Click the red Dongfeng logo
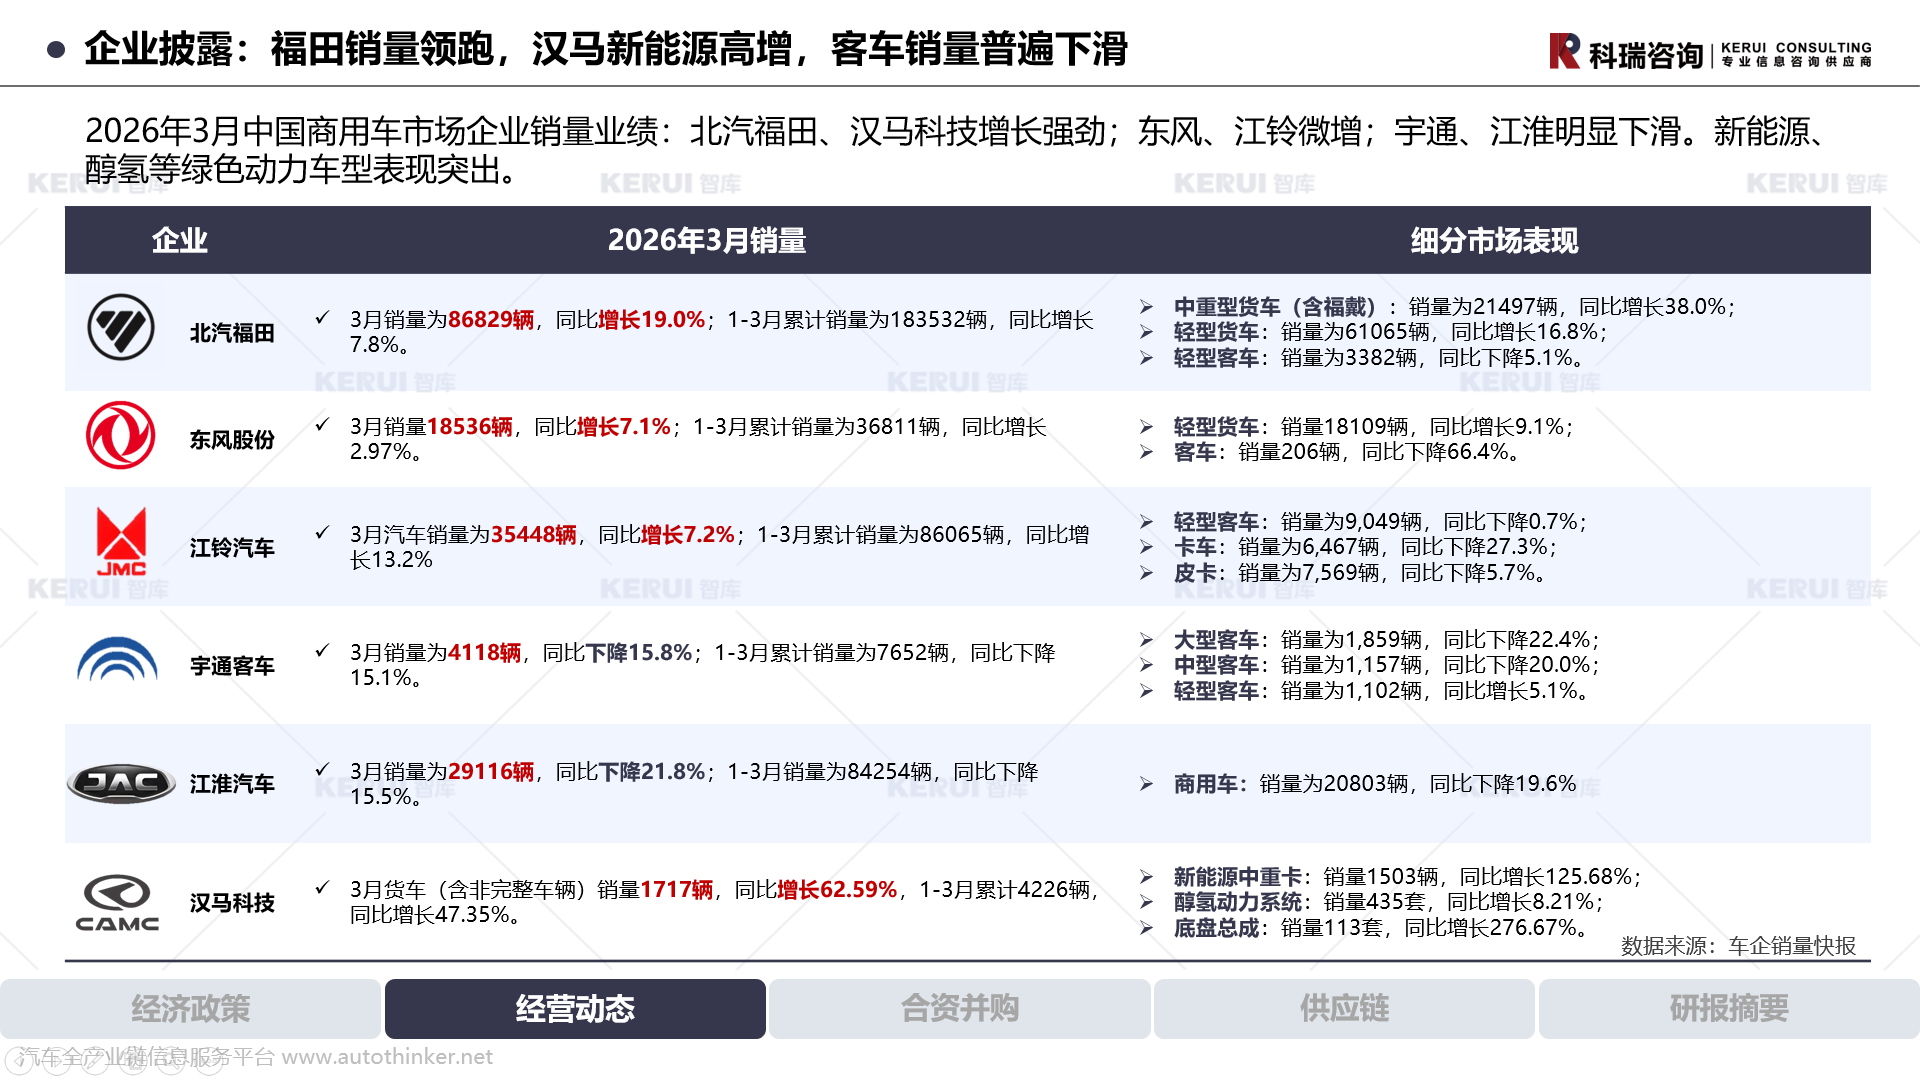The image size is (1920, 1080). tap(120, 435)
